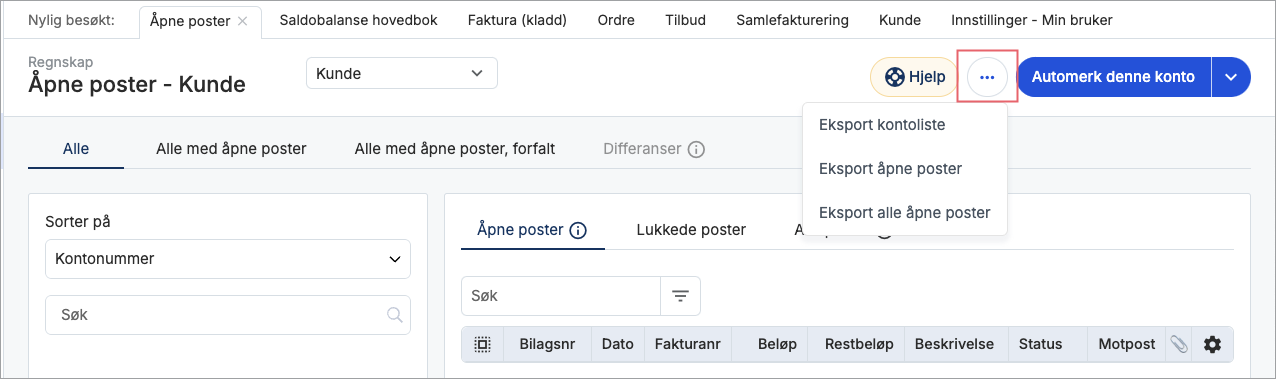Expand the Kunde dropdown
1276x379 pixels.
[x=401, y=73]
